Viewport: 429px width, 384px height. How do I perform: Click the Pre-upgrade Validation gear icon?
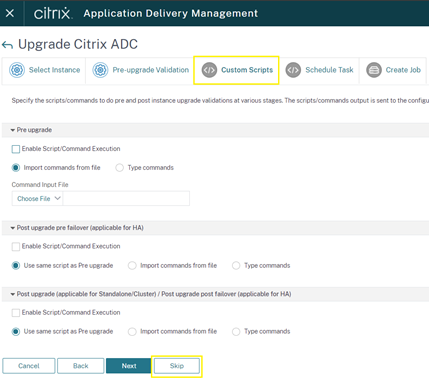click(x=100, y=70)
